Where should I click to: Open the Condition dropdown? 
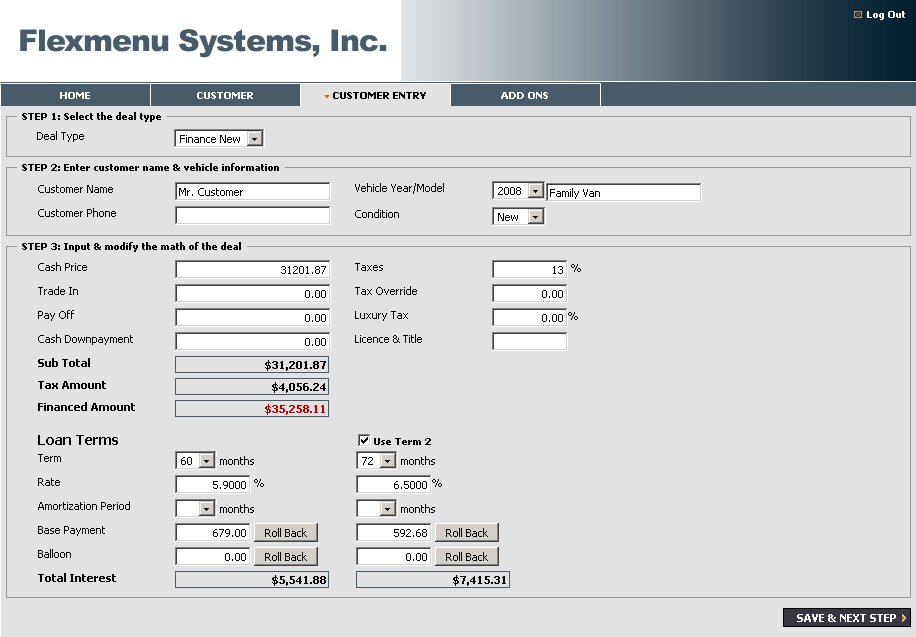pos(518,217)
